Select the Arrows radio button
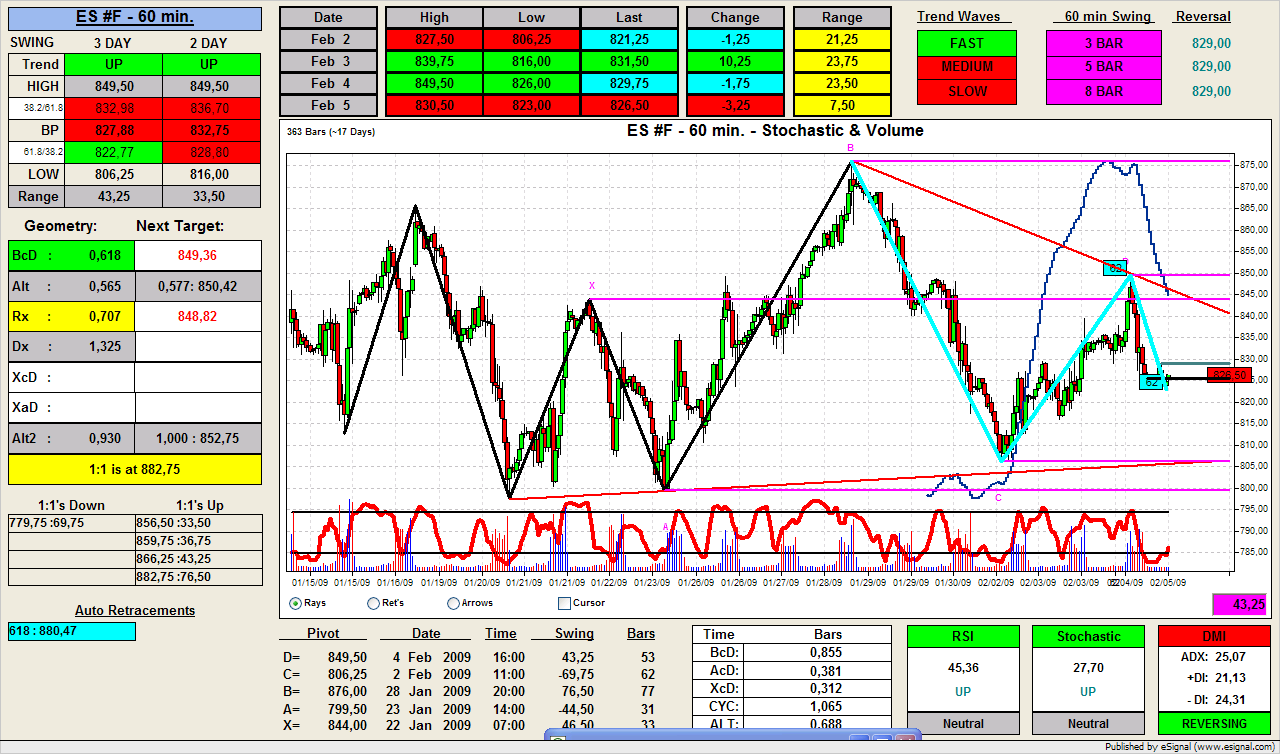The height and width of the screenshot is (754, 1280). (453, 603)
